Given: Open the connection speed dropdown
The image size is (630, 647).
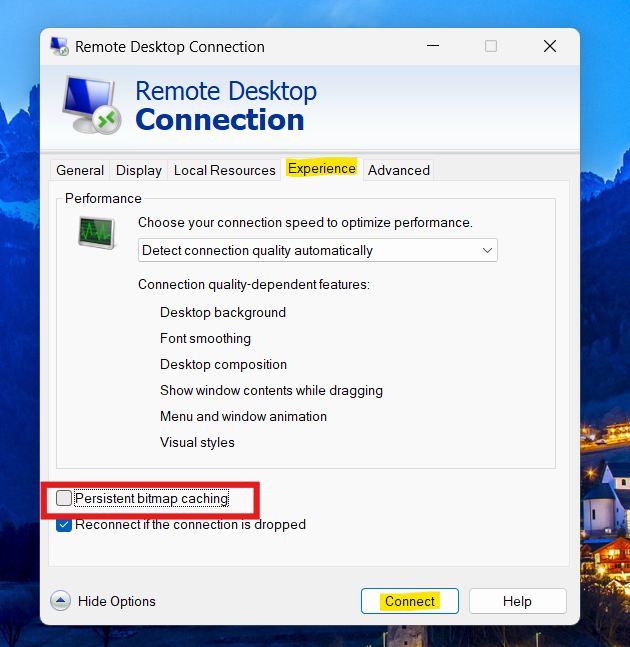Looking at the screenshot, I should click(x=318, y=250).
